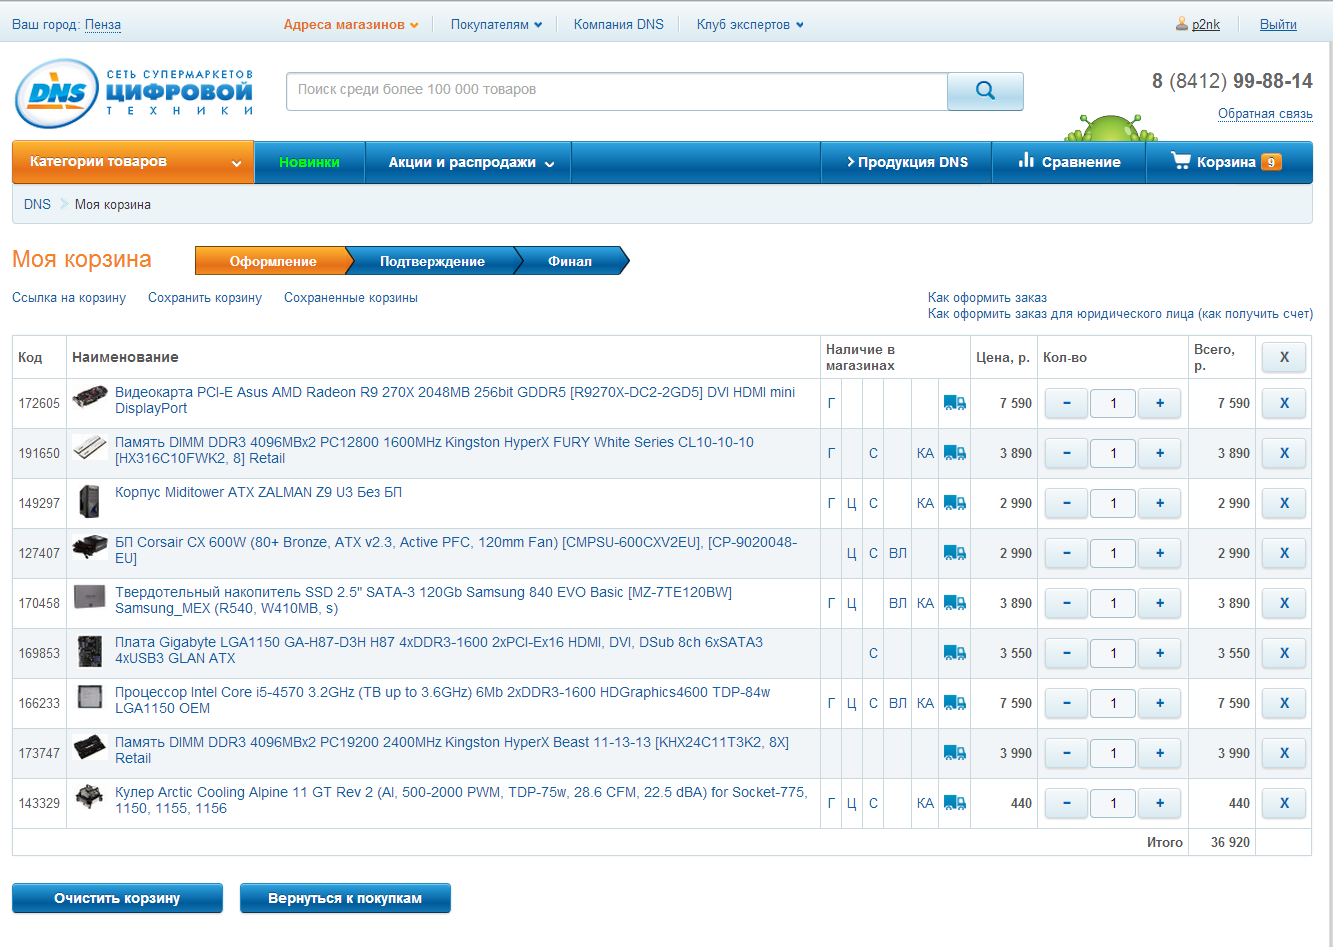
Task: Click the DNS logo
Action: click(x=58, y=95)
